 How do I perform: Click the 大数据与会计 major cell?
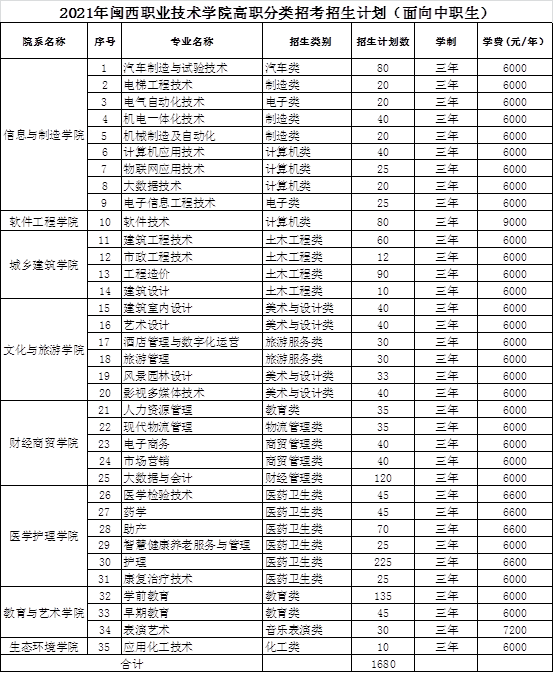pos(192,477)
